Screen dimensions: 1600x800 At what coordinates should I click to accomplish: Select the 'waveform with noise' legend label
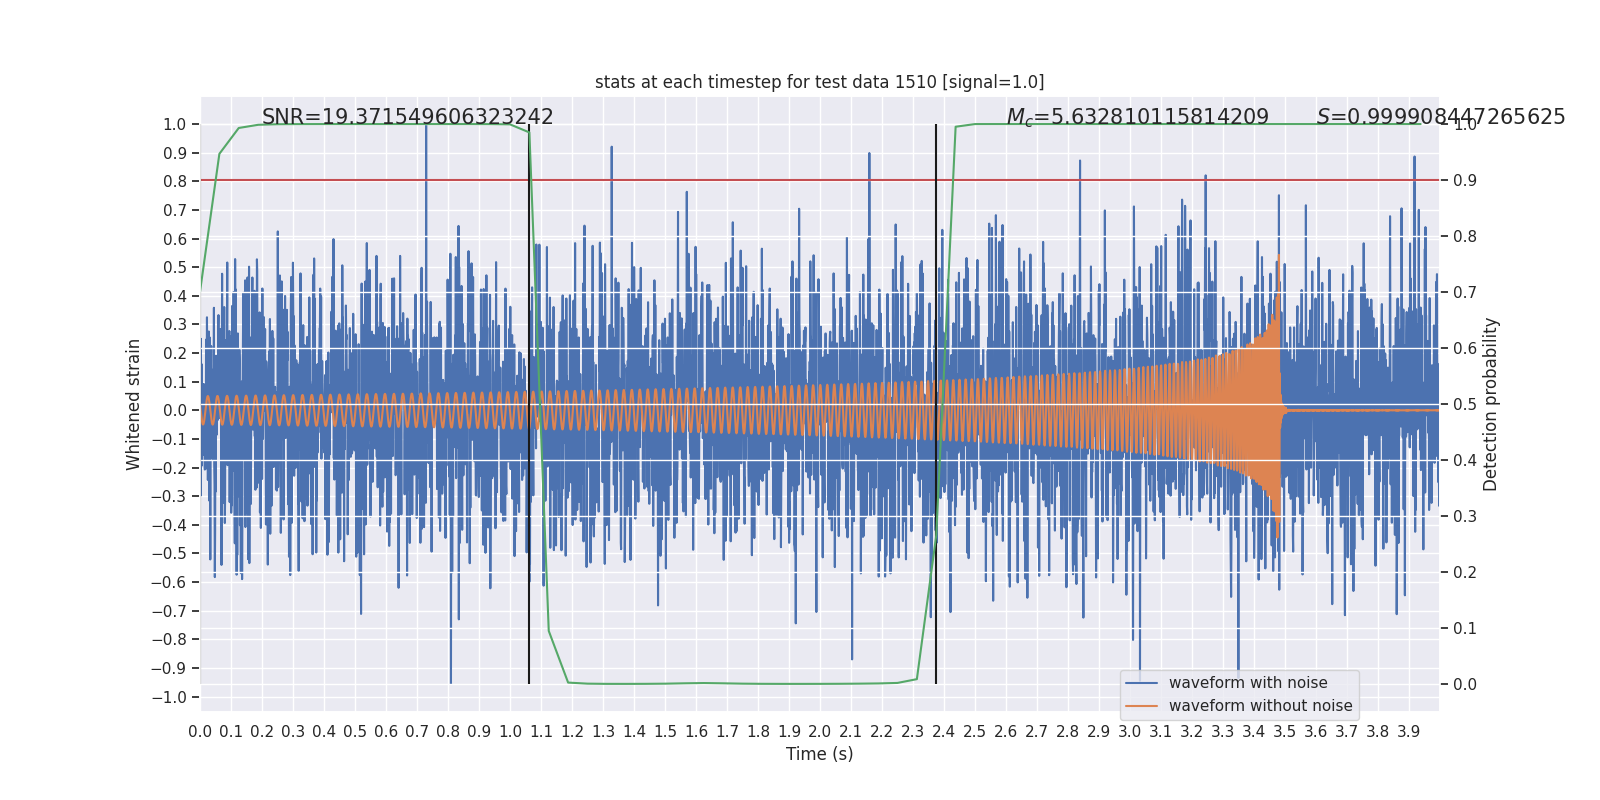click(1248, 683)
